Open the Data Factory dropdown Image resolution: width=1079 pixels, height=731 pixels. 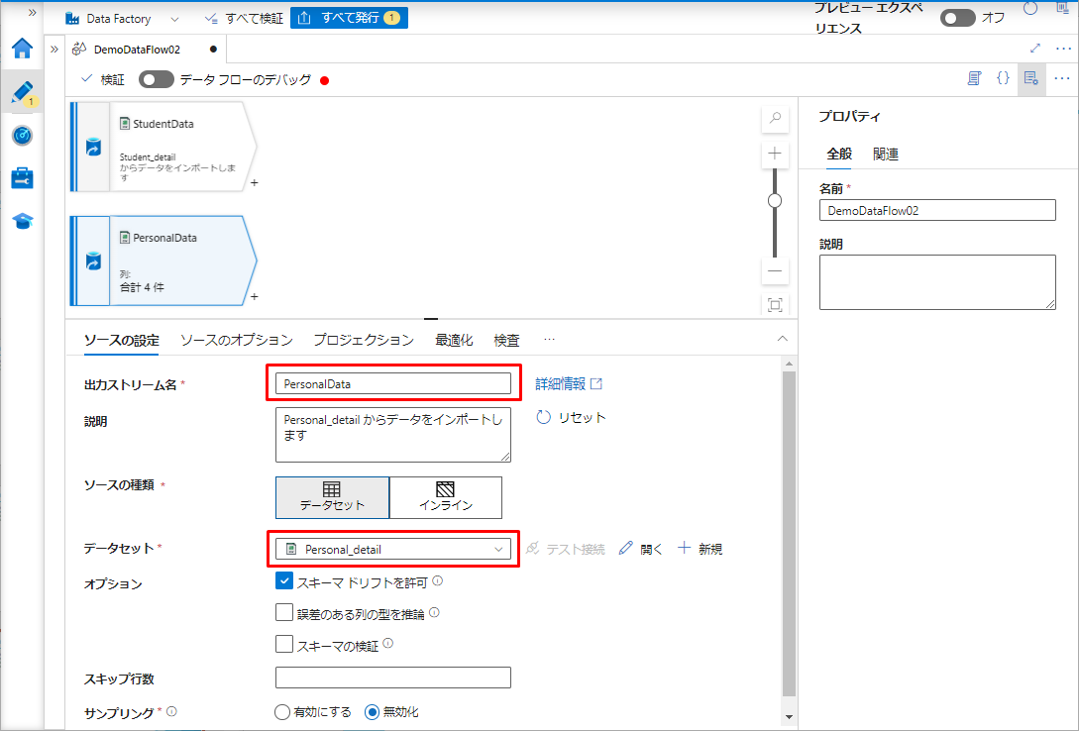click(122, 19)
